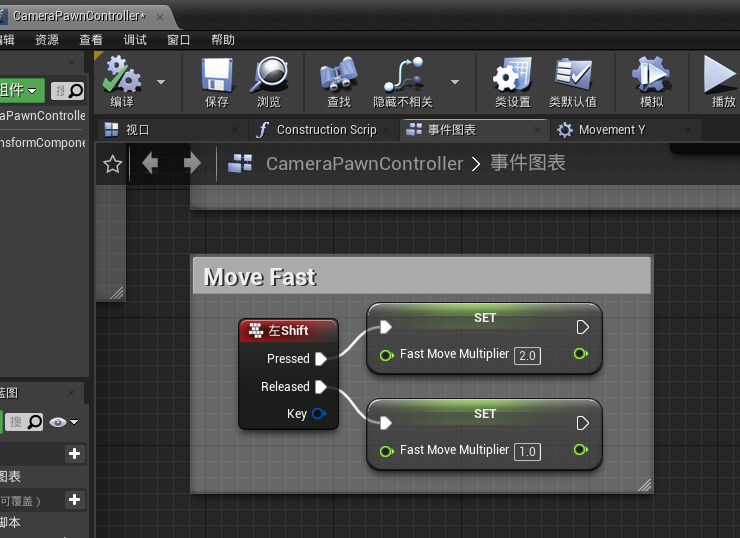The height and width of the screenshot is (538, 740).
Task: Open the 资源 menu
Action: (x=47, y=40)
